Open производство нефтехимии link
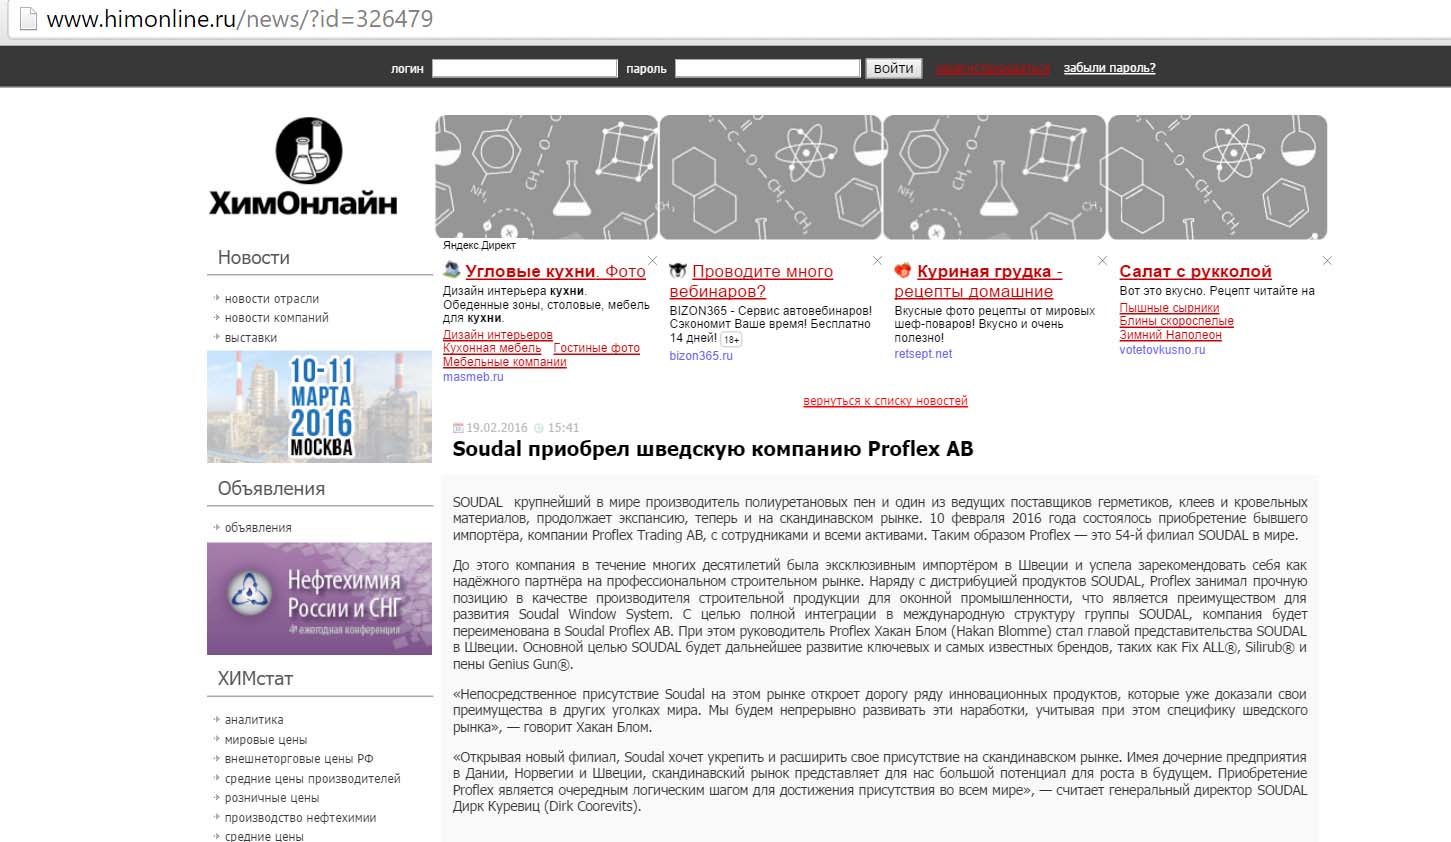Image resolution: width=1451 pixels, height=842 pixels. (x=301, y=818)
